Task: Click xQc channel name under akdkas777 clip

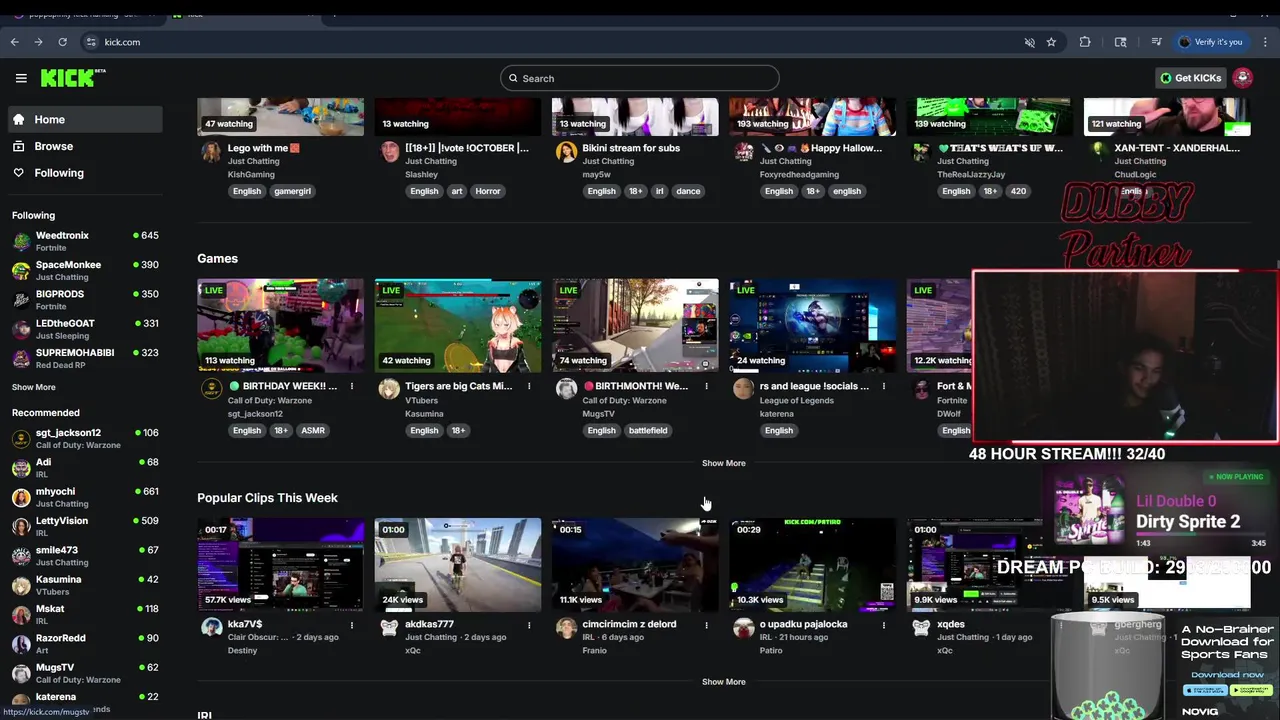Action: [413, 651]
